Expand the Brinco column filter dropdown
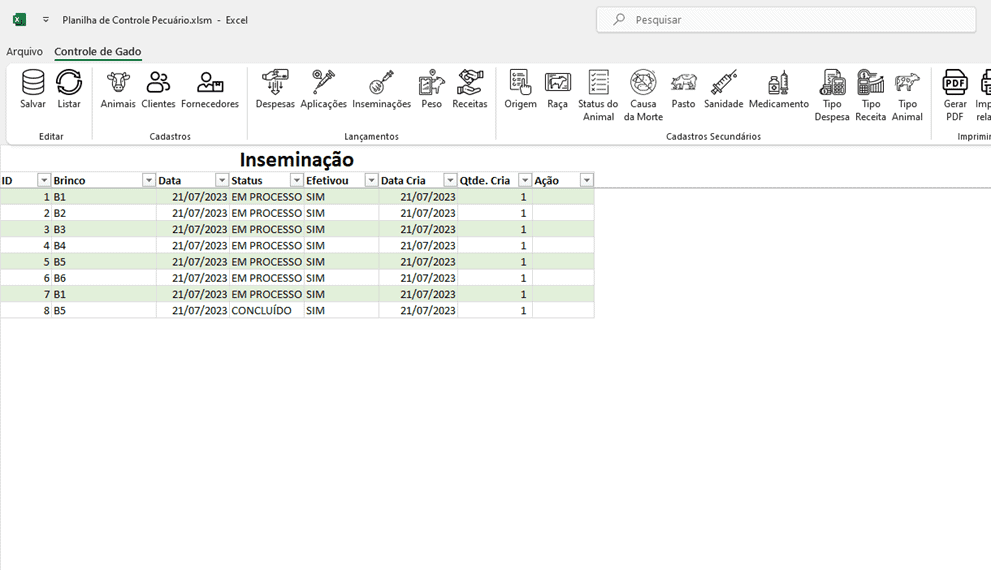Image resolution: width=991 pixels, height=570 pixels. pyautogui.click(x=149, y=180)
